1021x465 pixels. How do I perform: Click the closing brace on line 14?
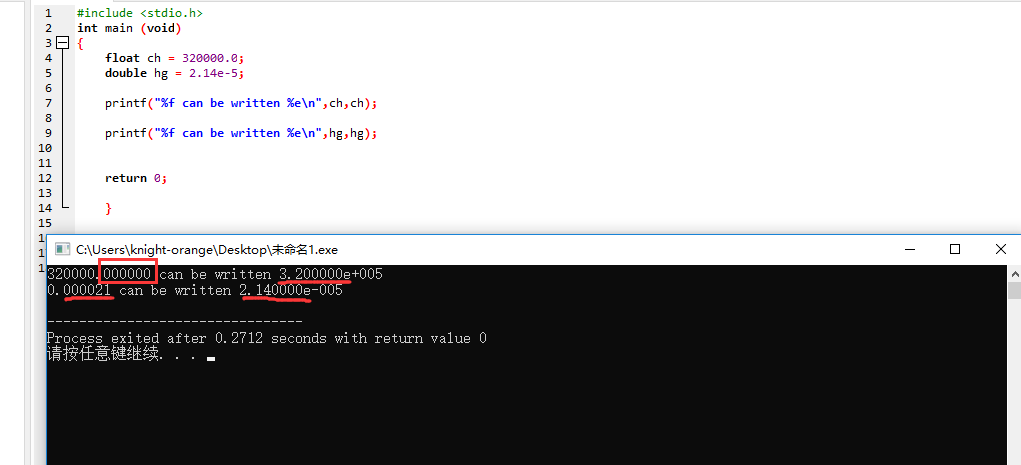109,208
